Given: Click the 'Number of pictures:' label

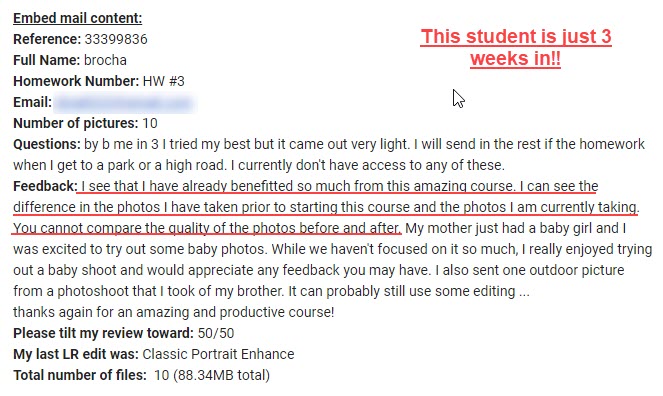Looking at the screenshot, I should 76,123.
